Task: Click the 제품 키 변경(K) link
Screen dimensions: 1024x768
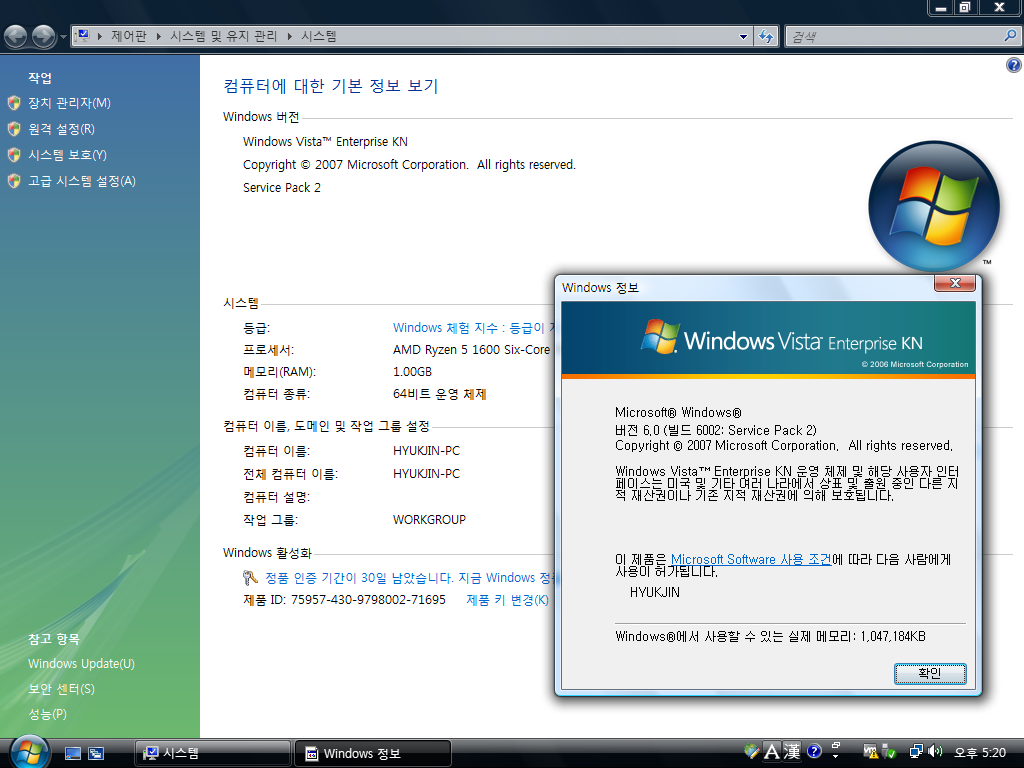Action: 507,600
